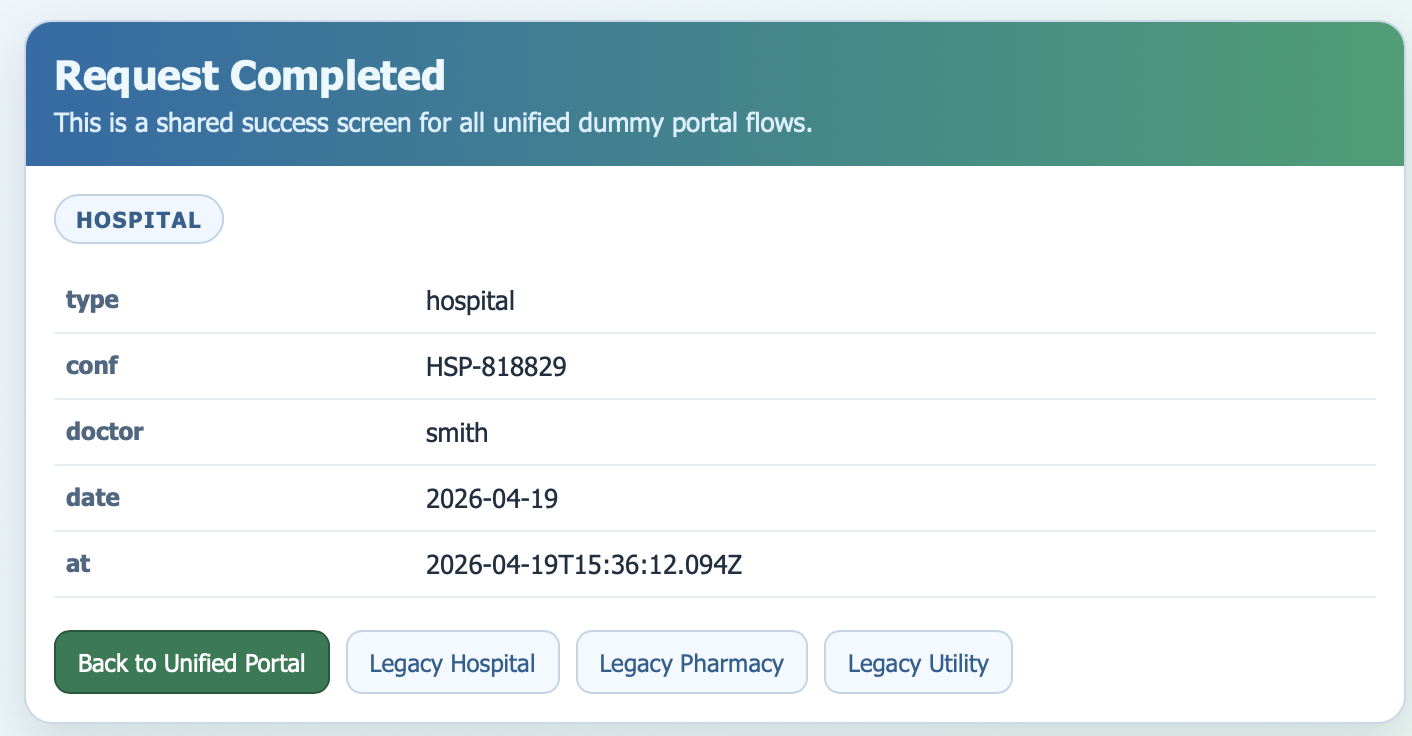Click the 'hospital' type value
Viewport: 1412px width, 736px height.
point(470,300)
